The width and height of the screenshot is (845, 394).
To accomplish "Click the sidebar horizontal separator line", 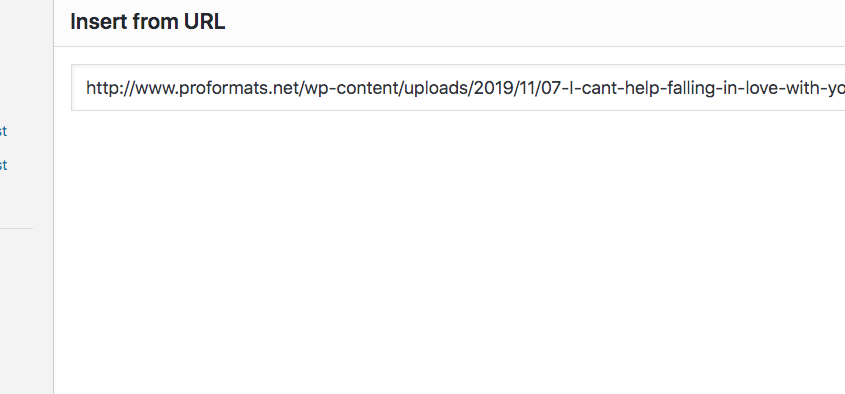I will coord(16,229).
